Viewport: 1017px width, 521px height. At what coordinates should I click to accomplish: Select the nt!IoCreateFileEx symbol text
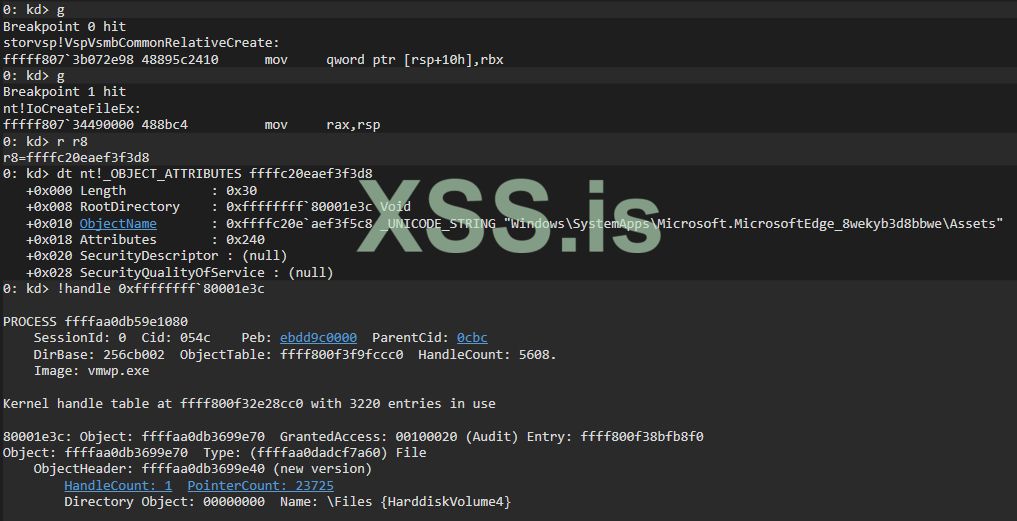pyautogui.click(x=72, y=108)
